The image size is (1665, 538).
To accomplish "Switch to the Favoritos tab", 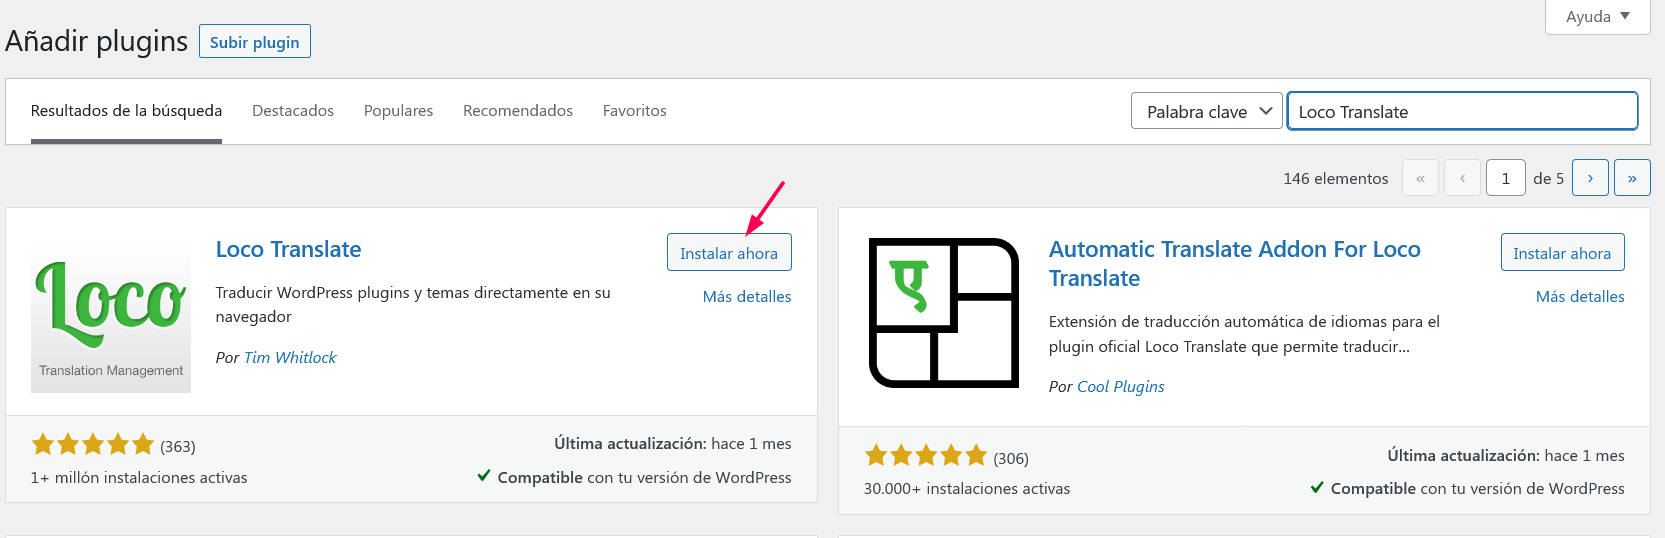I will pos(634,111).
